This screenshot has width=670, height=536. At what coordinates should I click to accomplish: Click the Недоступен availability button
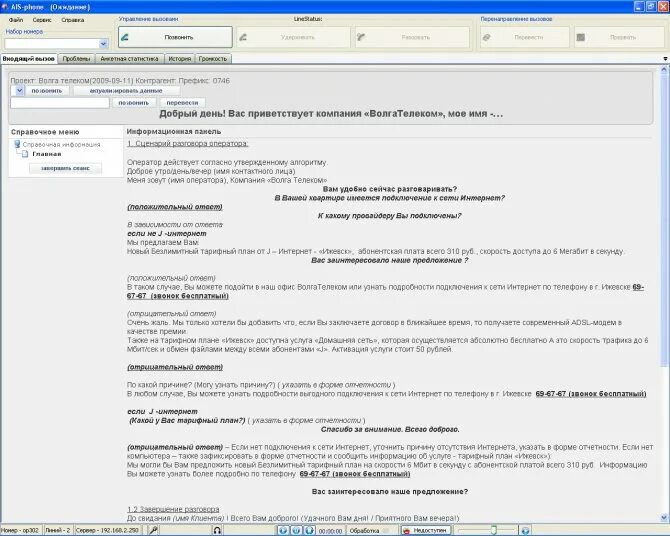[x=426, y=530]
